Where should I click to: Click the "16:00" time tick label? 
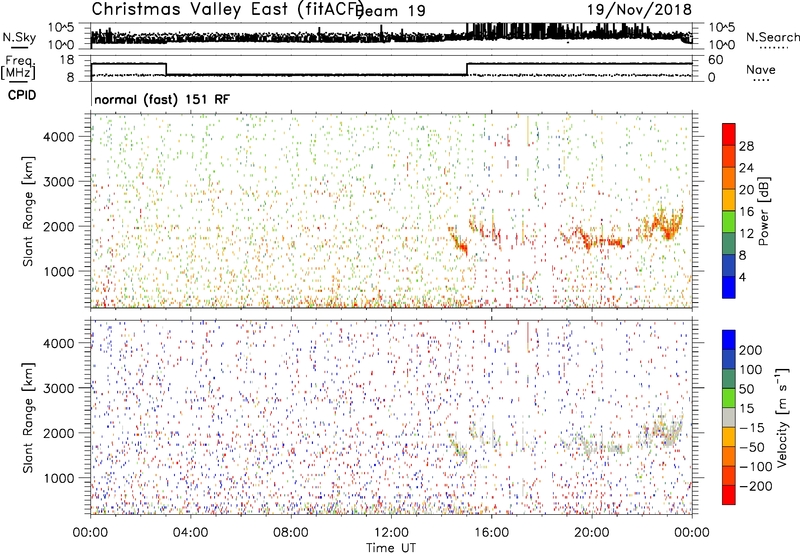(491, 533)
